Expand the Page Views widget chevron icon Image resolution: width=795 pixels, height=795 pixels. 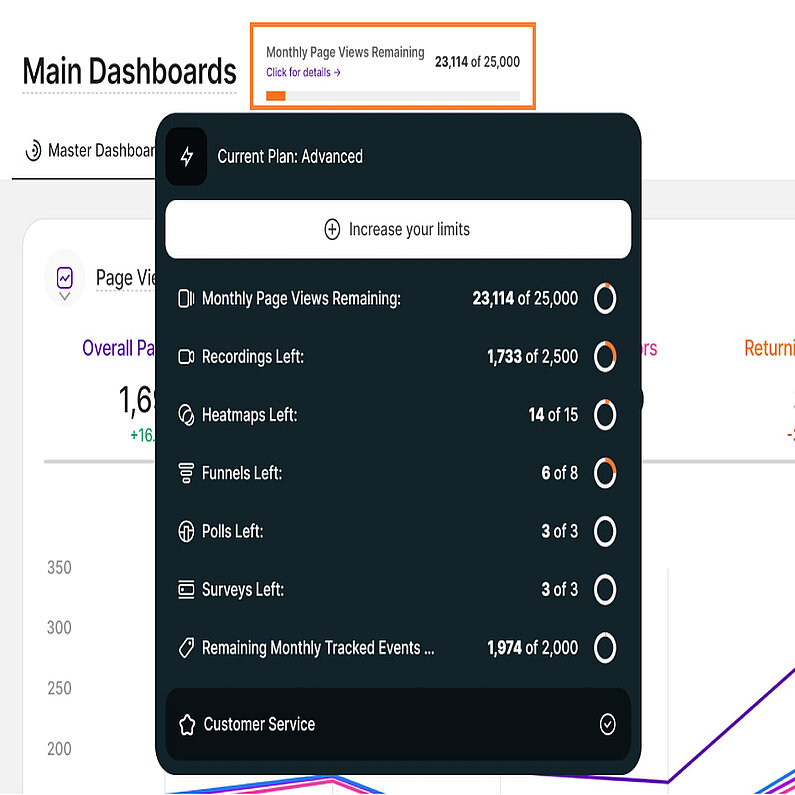point(65,296)
